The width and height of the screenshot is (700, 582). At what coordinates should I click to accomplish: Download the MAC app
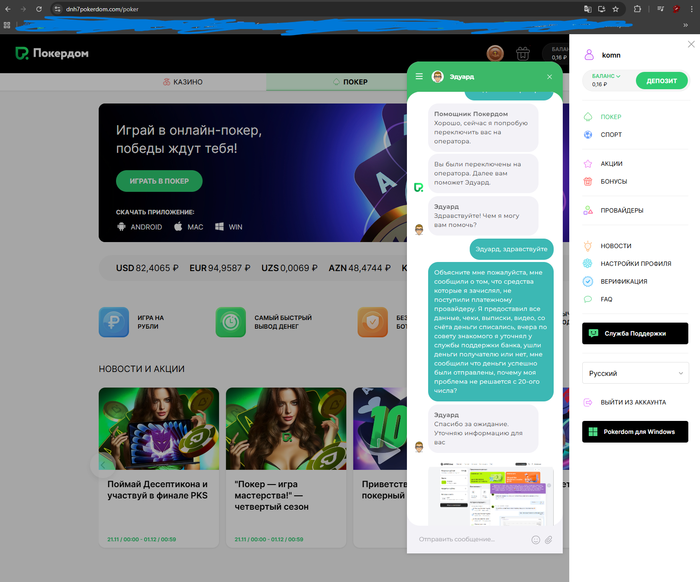point(188,227)
